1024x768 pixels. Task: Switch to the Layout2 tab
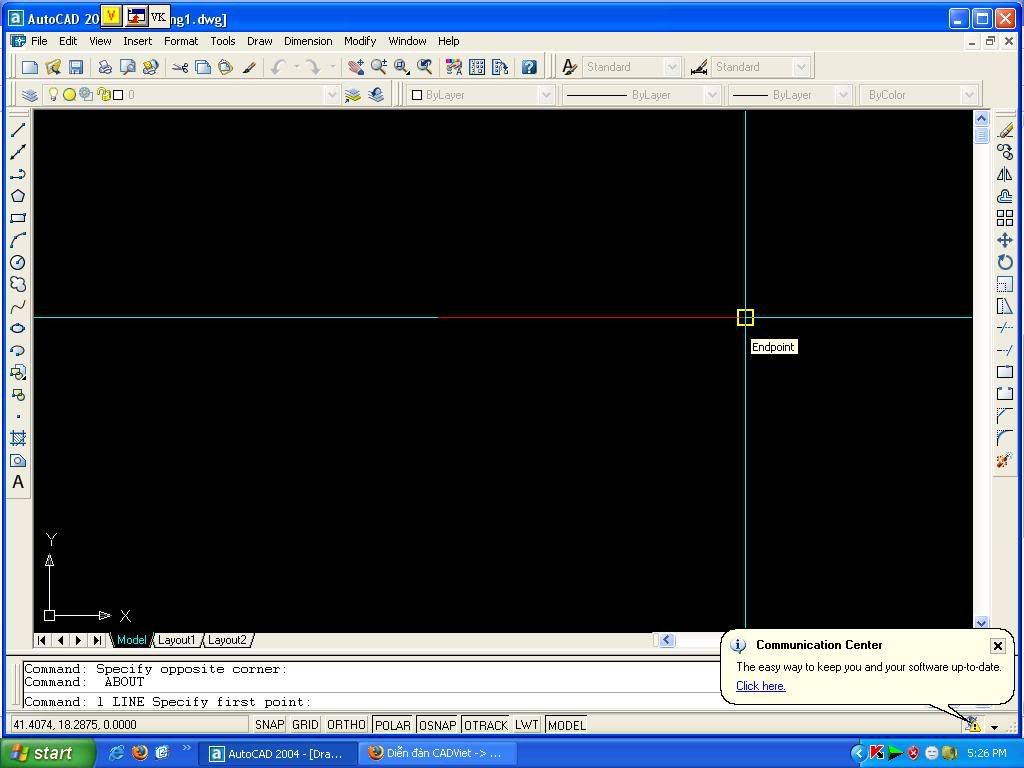click(227, 640)
